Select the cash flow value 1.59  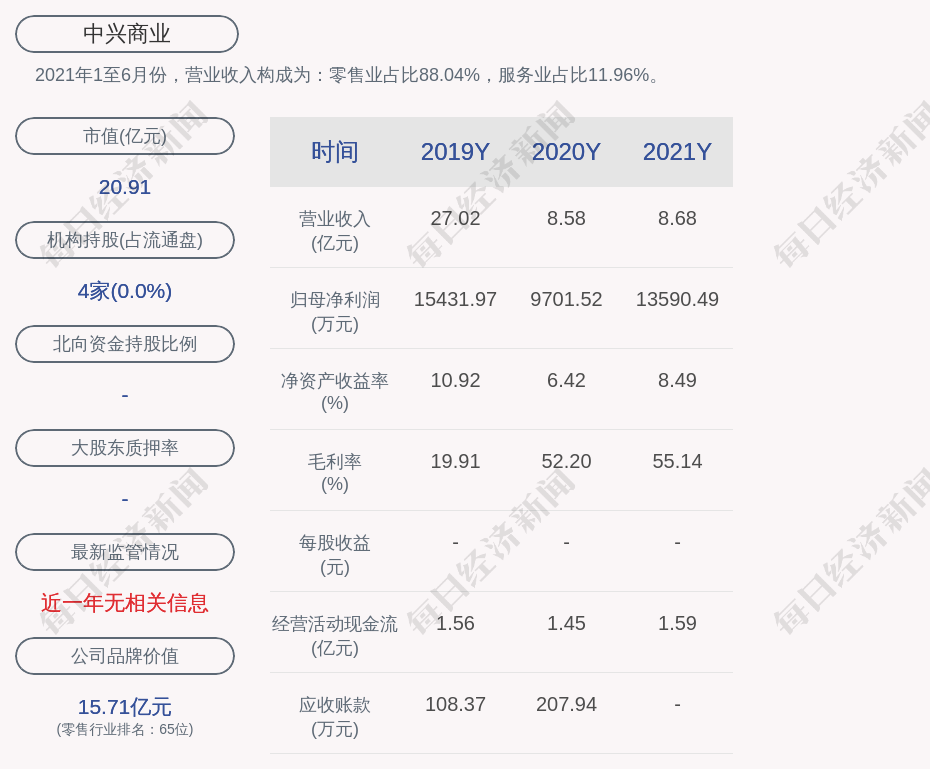677,623
